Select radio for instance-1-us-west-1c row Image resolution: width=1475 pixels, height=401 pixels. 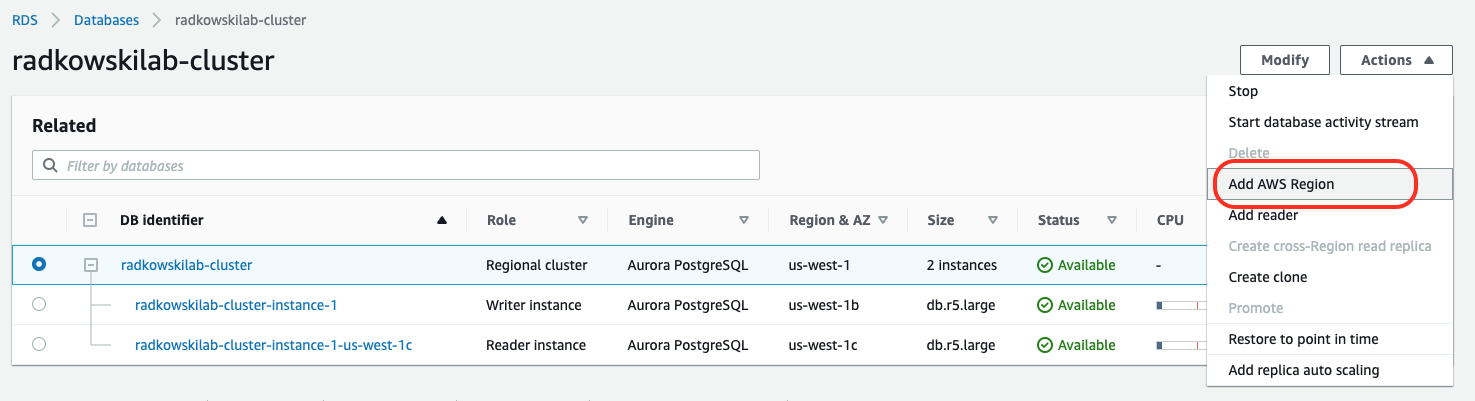click(39, 344)
